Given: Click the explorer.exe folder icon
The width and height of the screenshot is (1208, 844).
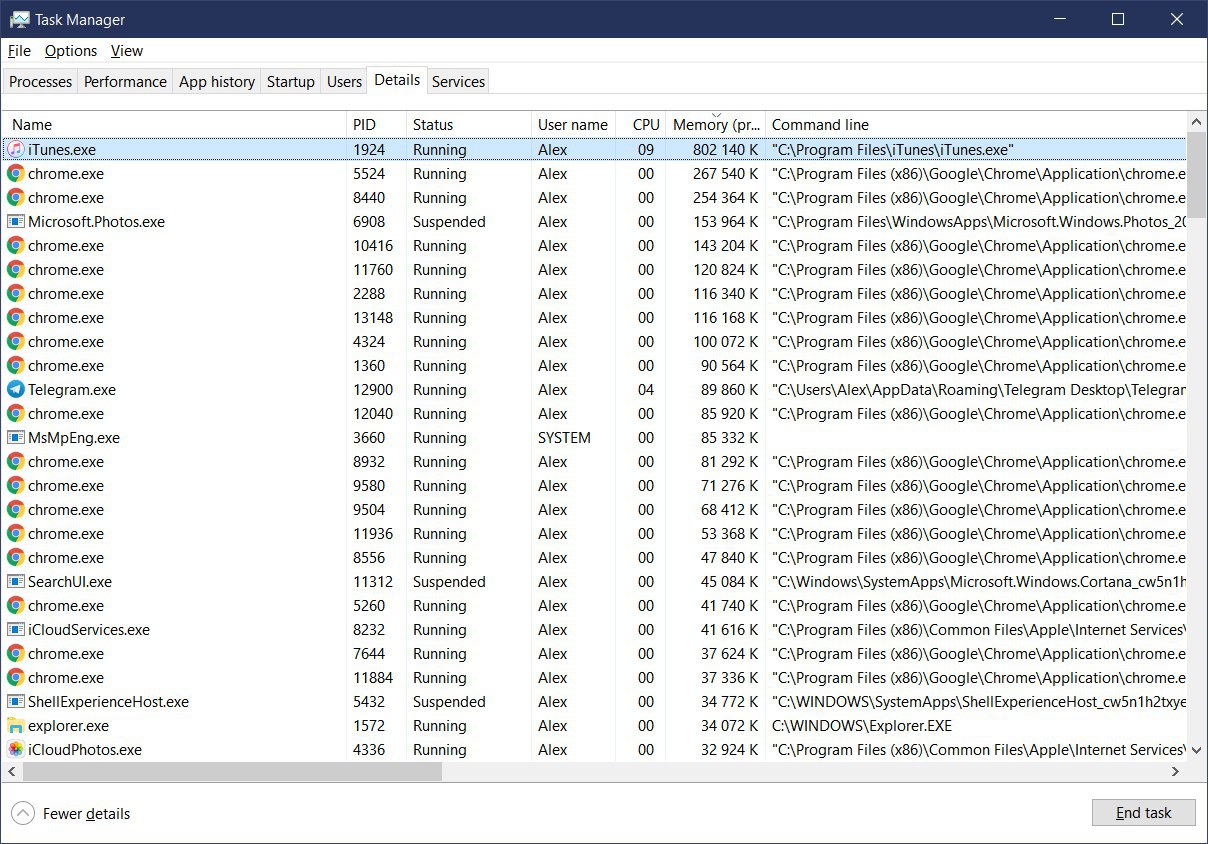Looking at the screenshot, I should 16,725.
